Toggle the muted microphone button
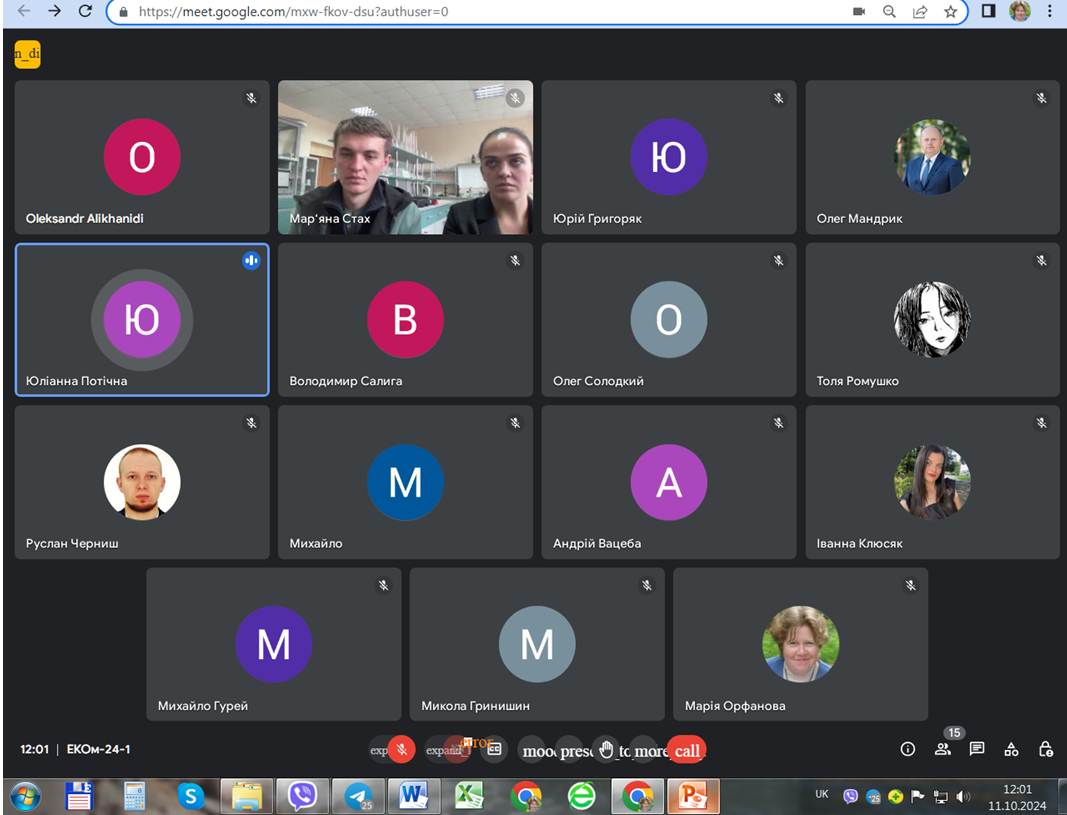Screen dimensions: 1067x815 point(402,750)
